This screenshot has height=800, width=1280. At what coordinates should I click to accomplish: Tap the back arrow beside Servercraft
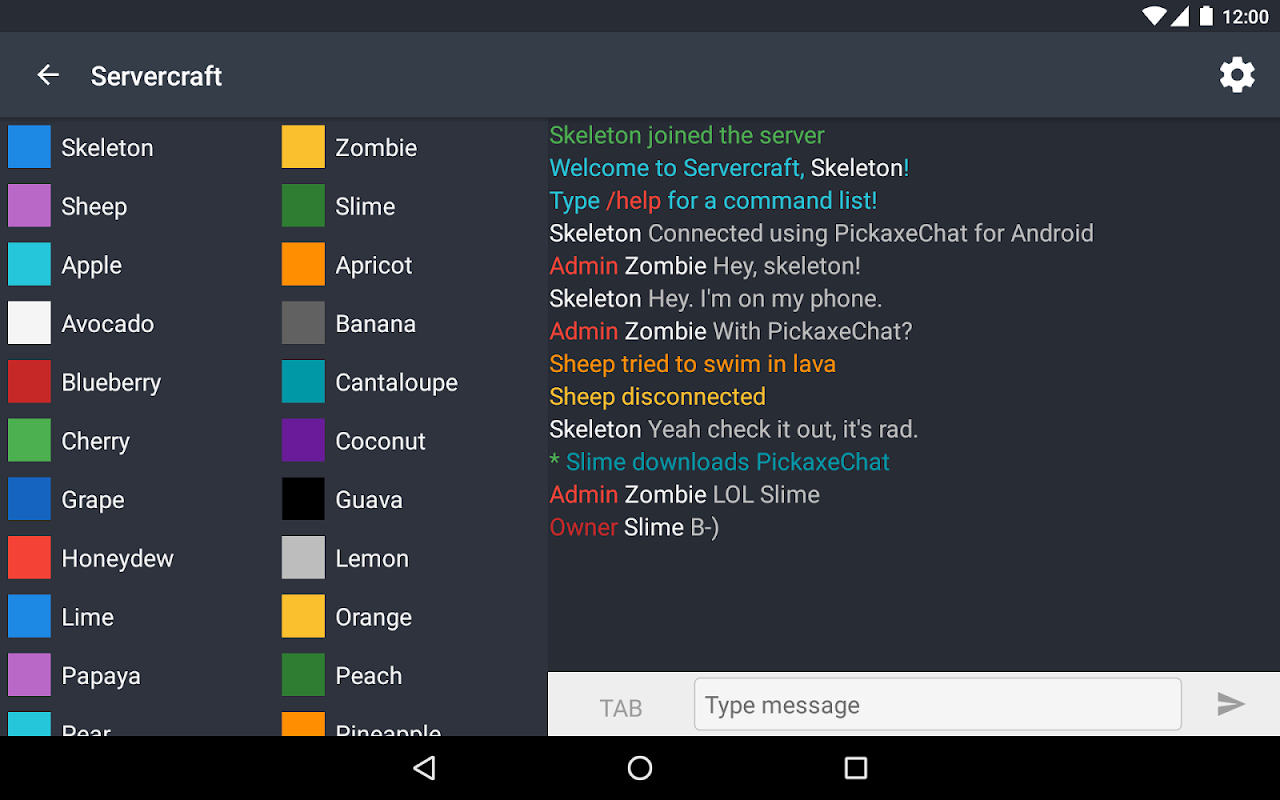click(48, 75)
